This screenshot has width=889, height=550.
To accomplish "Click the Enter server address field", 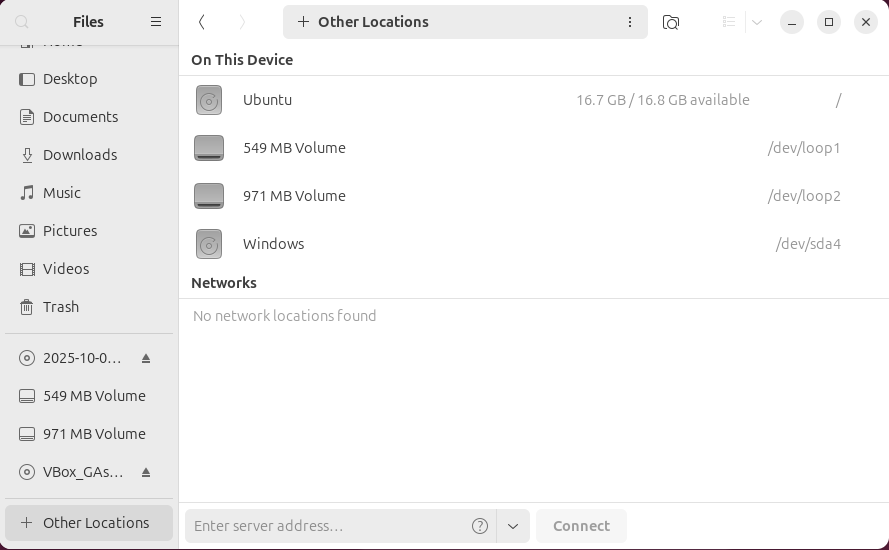I will (x=326, y=526).
